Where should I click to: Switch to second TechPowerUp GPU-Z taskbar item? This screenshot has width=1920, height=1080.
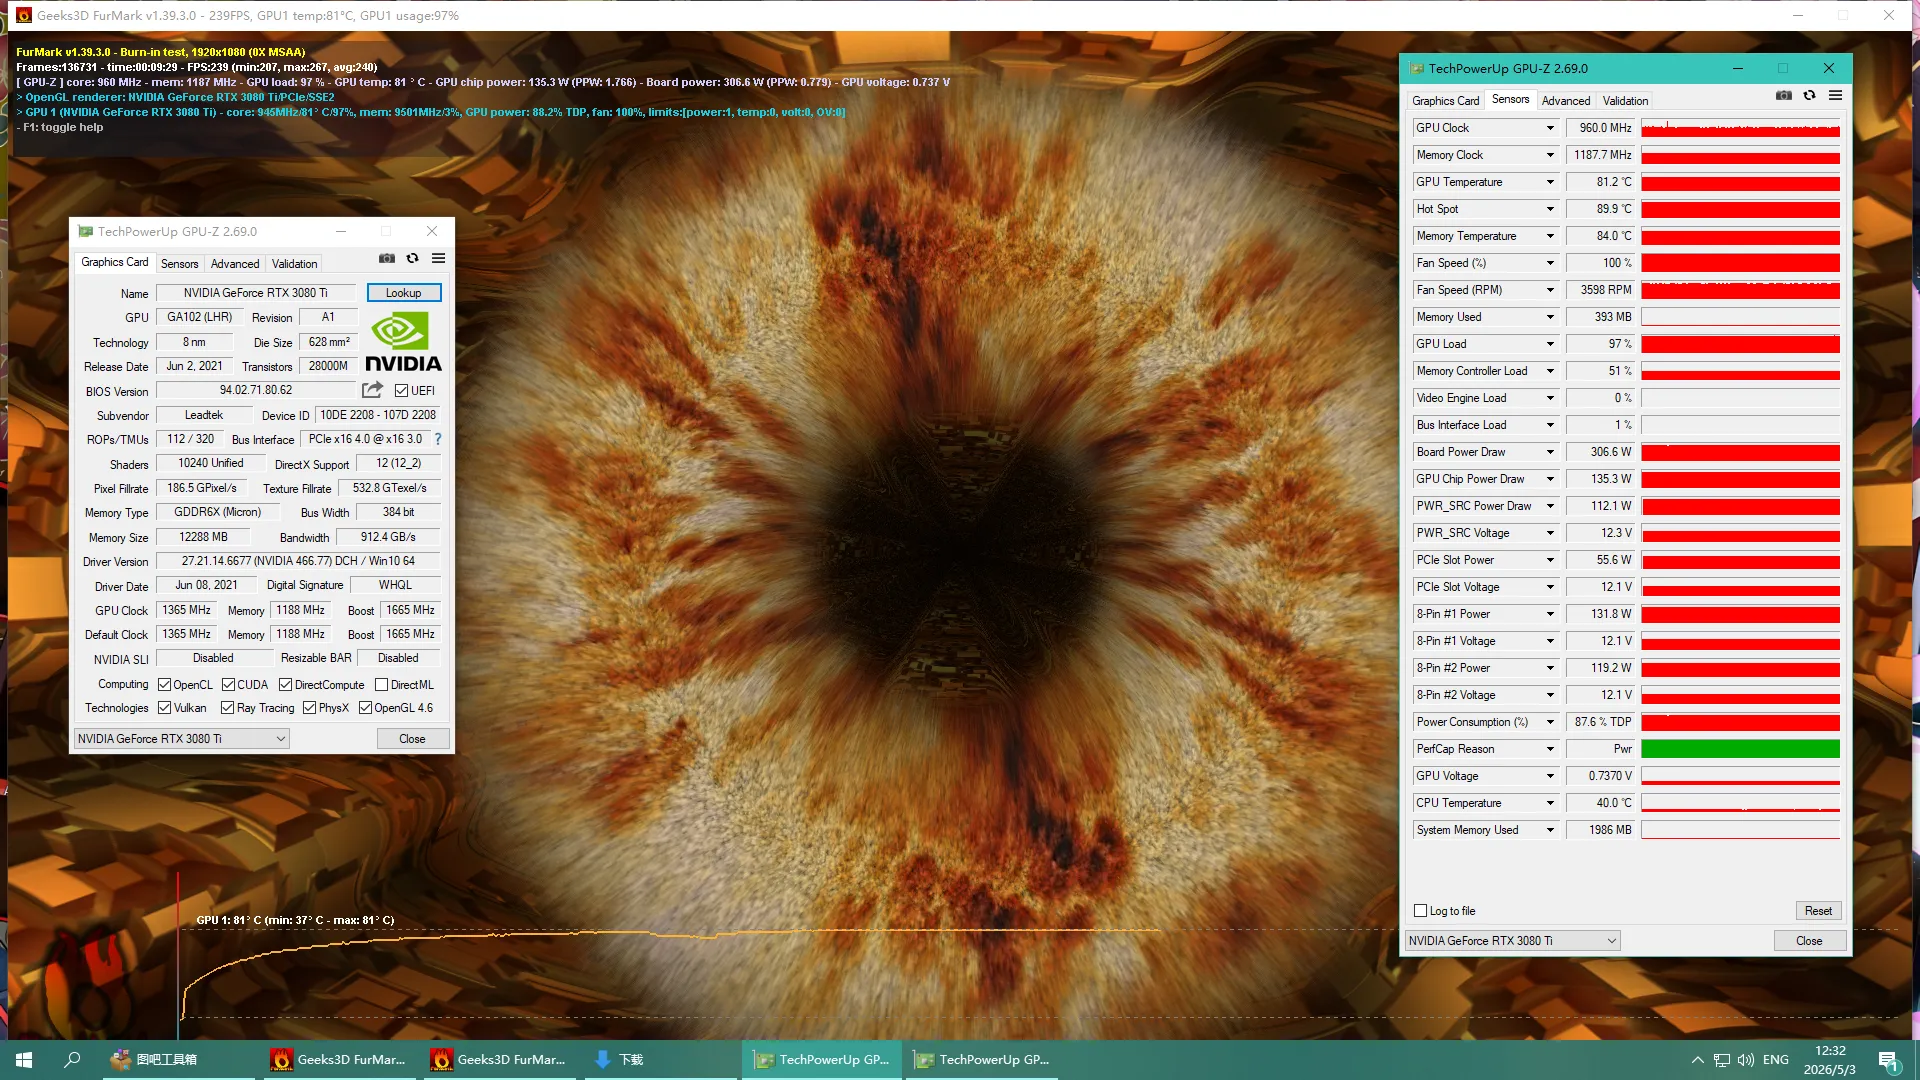982,1060
